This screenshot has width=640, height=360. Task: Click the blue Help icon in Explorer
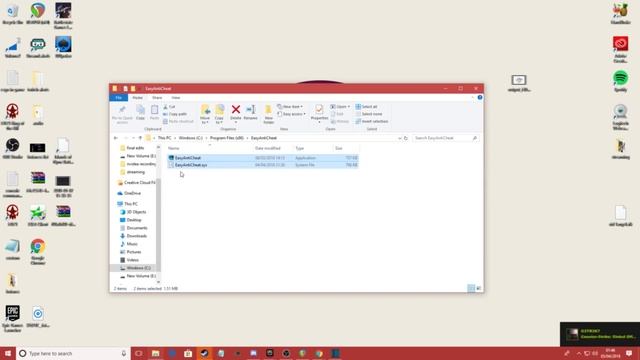480,98
